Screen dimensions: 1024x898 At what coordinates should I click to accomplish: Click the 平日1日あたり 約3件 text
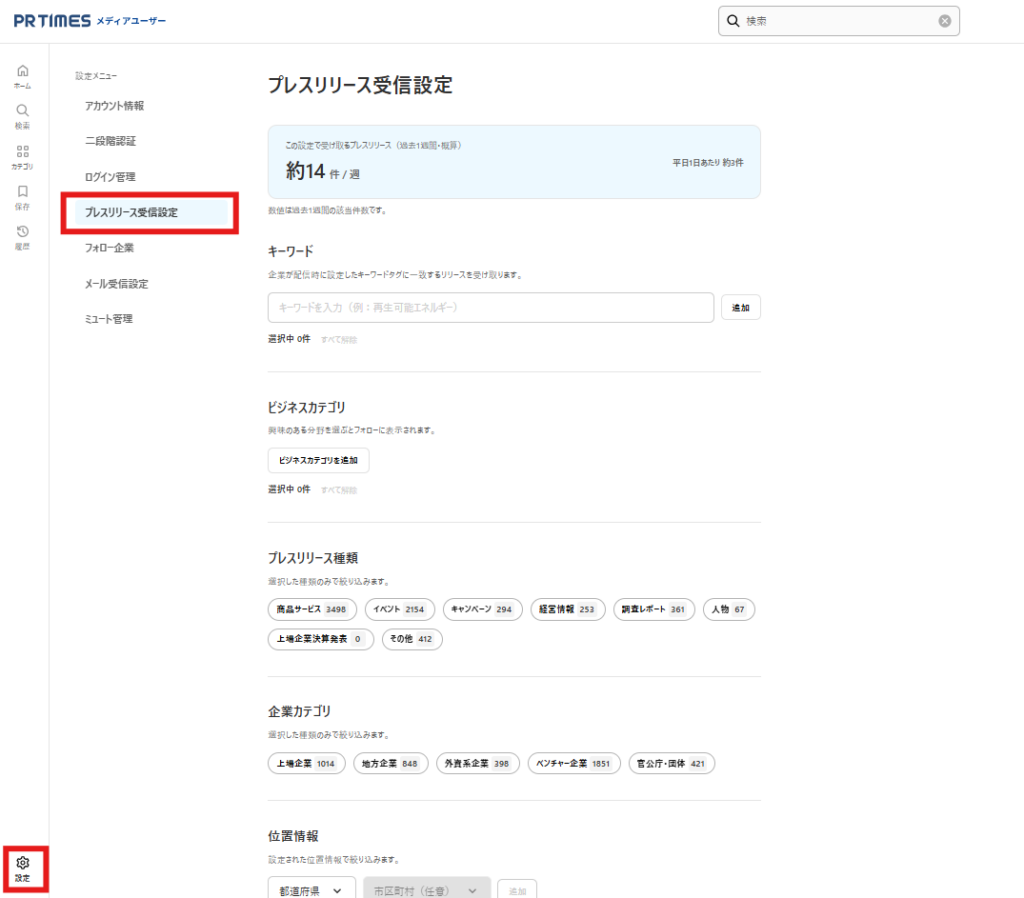tap(708, 163)
